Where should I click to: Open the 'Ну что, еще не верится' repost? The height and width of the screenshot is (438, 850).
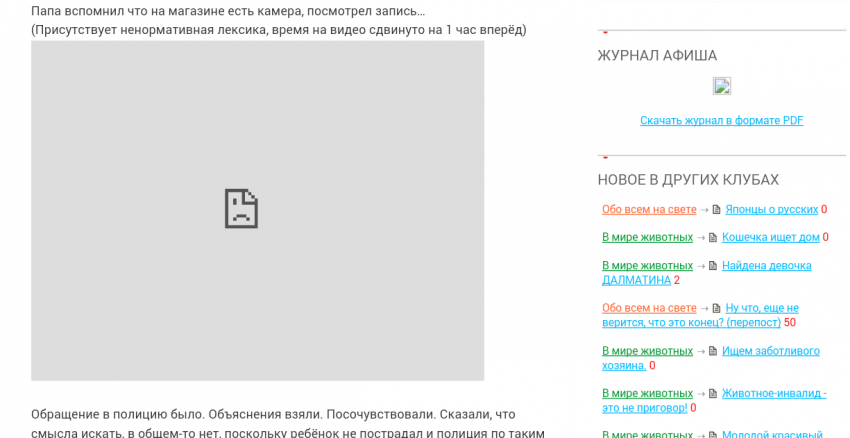(x=761, y=308)
